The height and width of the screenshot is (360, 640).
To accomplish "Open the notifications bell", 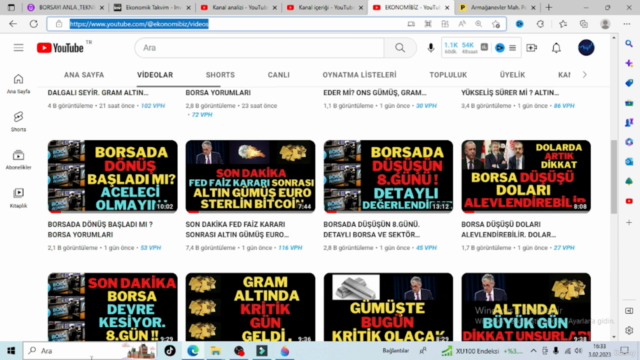I will tap(556, 48).
